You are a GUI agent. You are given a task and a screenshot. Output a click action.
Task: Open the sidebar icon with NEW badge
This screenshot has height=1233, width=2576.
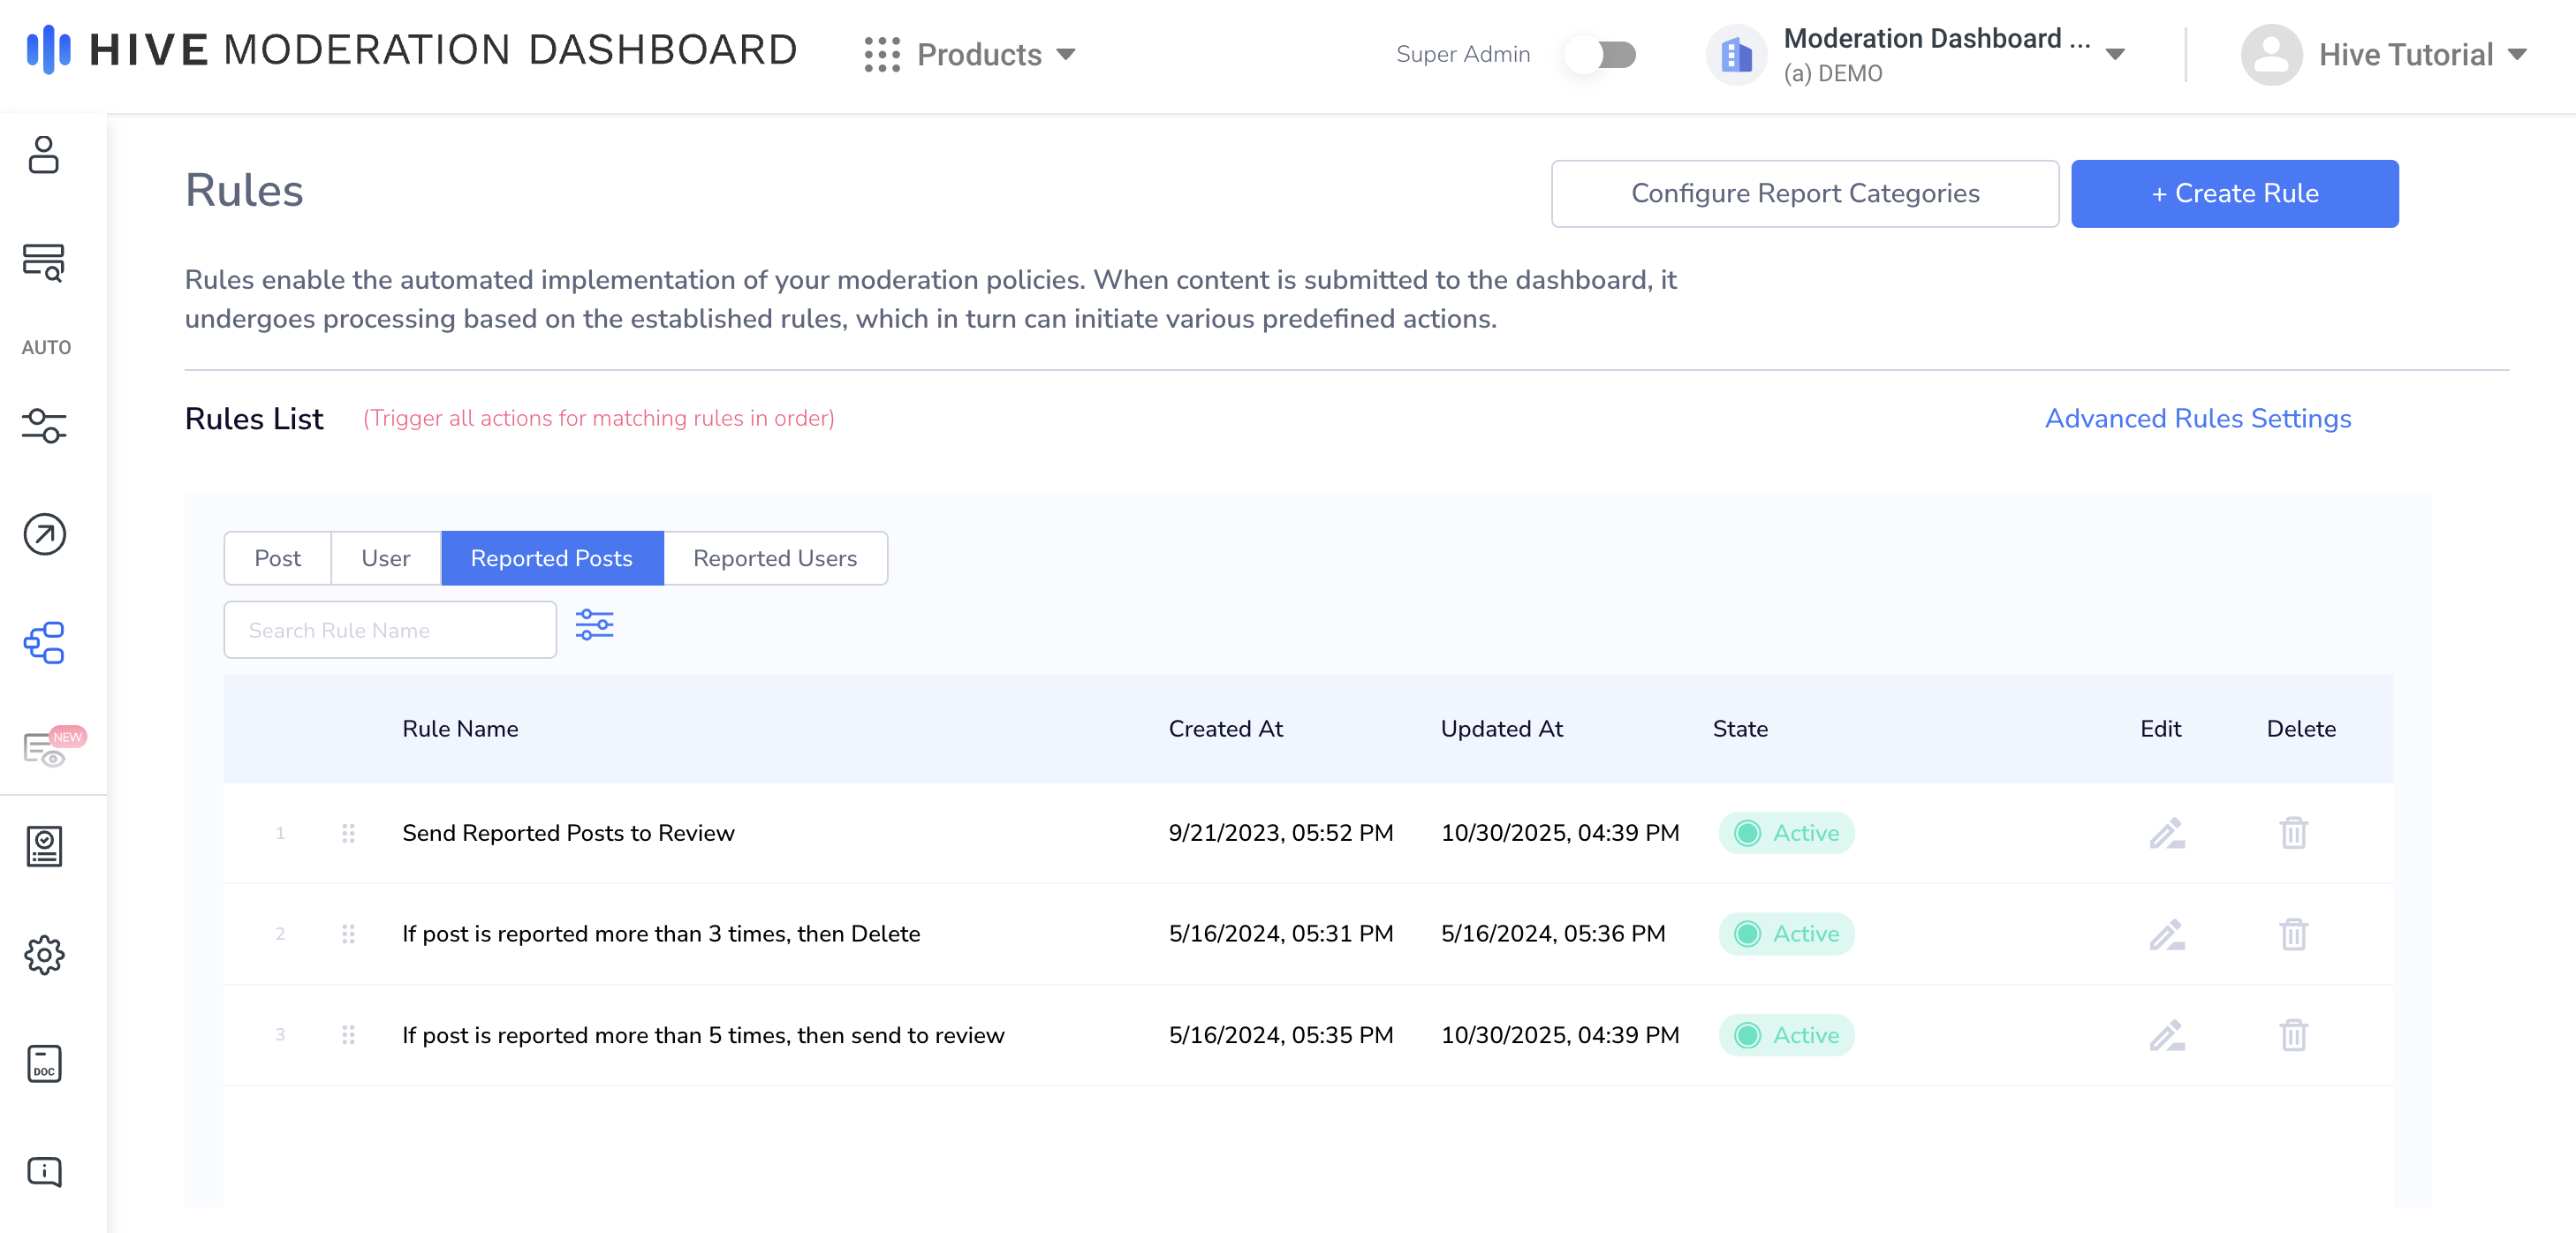46,748
